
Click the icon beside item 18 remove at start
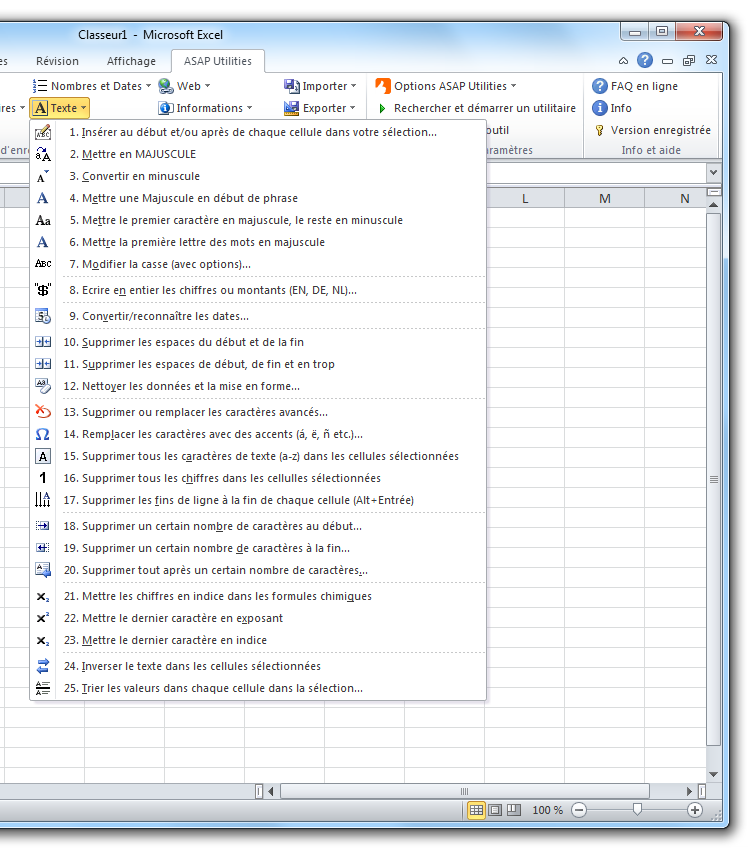coord(43,526)
